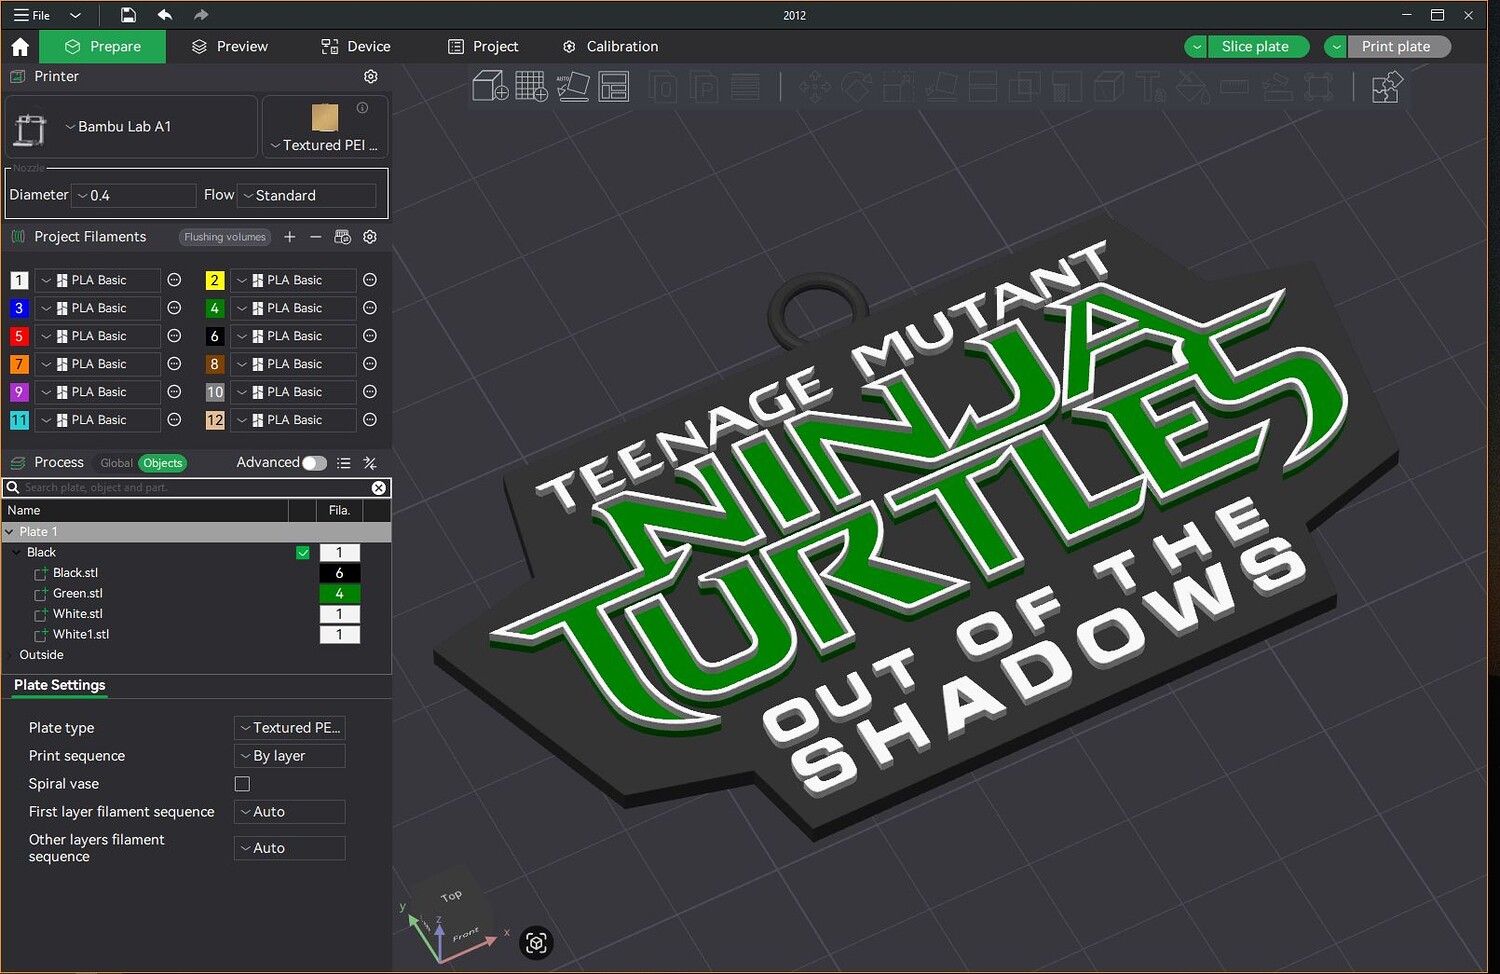Select the Color painting bucket tool
The image size is (1500, 974).
point(1193,87)
